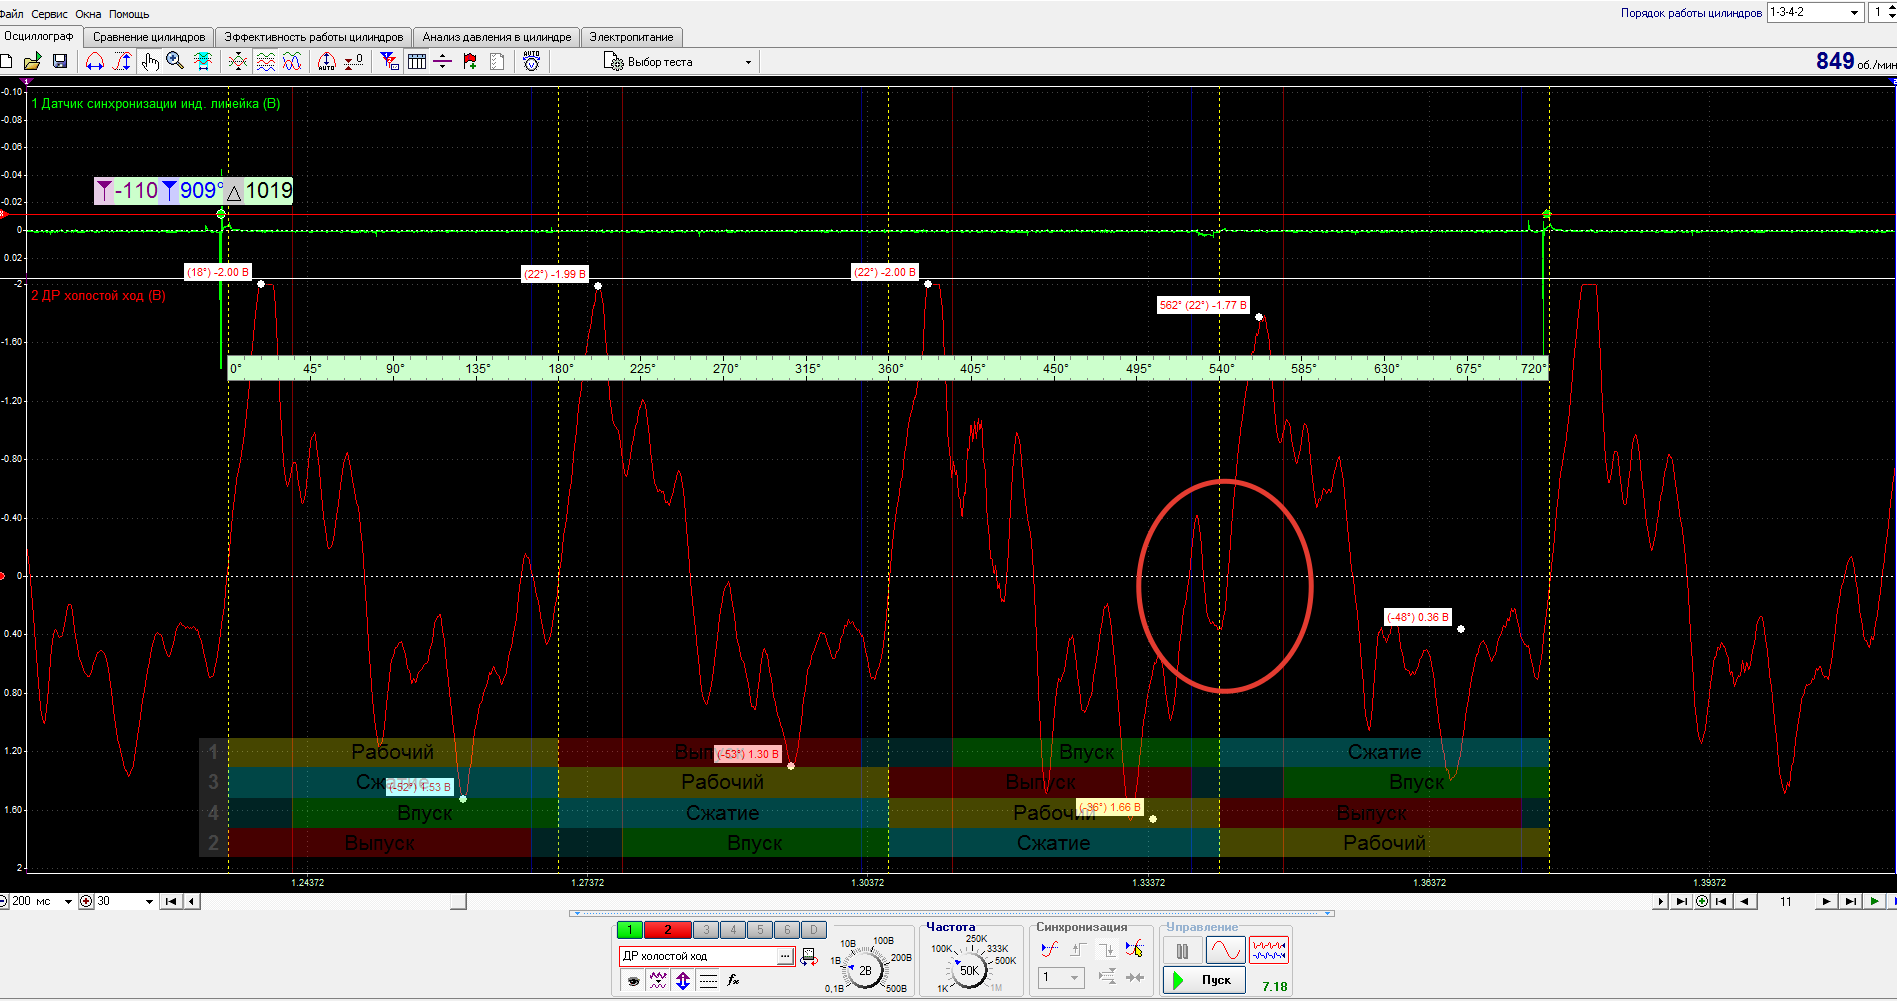This screenshot has width=1897, height=1001.
Task: Click the ДР холостой ход channel name field
Action: (698, 956)
